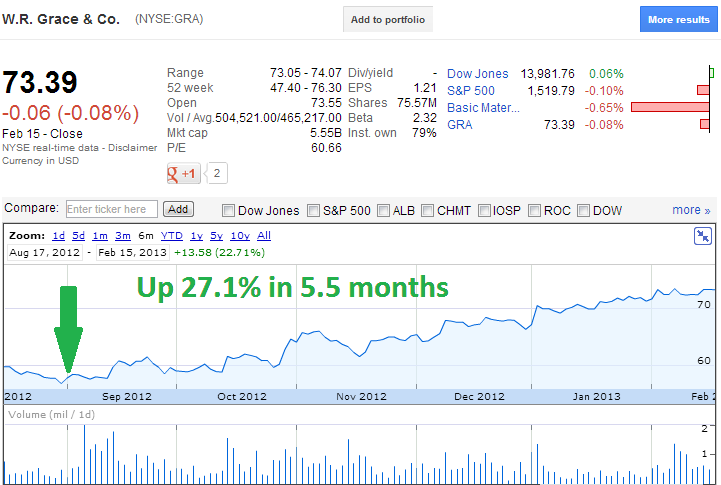Screen dimensions: 721x485
Task: Click the P/E value 60.66
Action: (x=326, y=148)
